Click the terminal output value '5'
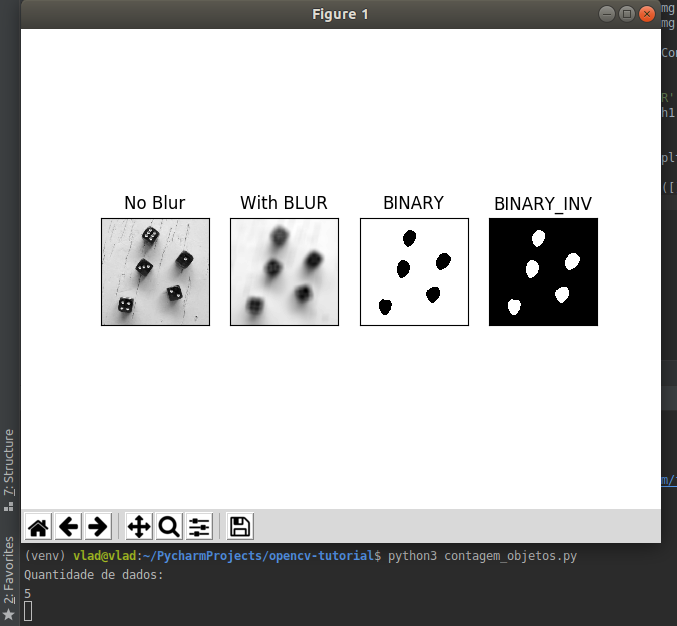This screenshot has height=626, width=677. pos(28,594)
